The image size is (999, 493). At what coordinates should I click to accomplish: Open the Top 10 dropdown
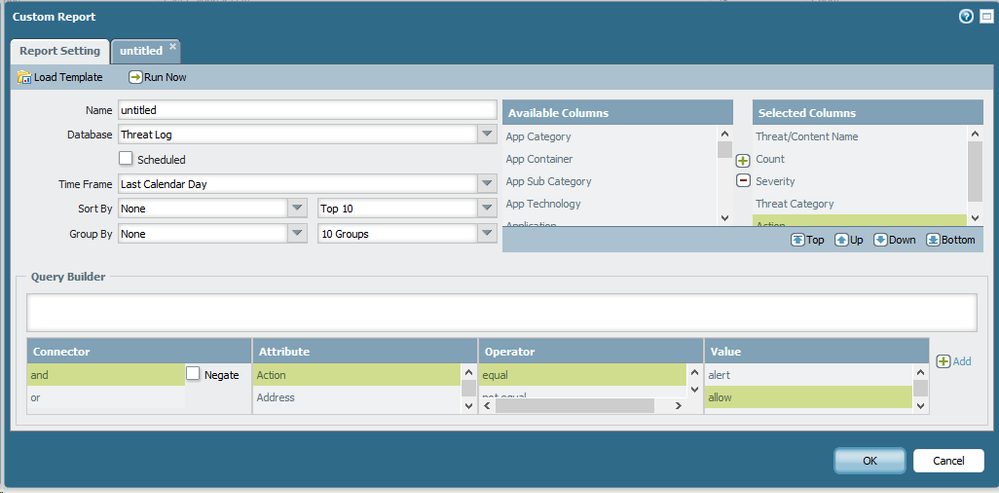[x=486, y=208]
